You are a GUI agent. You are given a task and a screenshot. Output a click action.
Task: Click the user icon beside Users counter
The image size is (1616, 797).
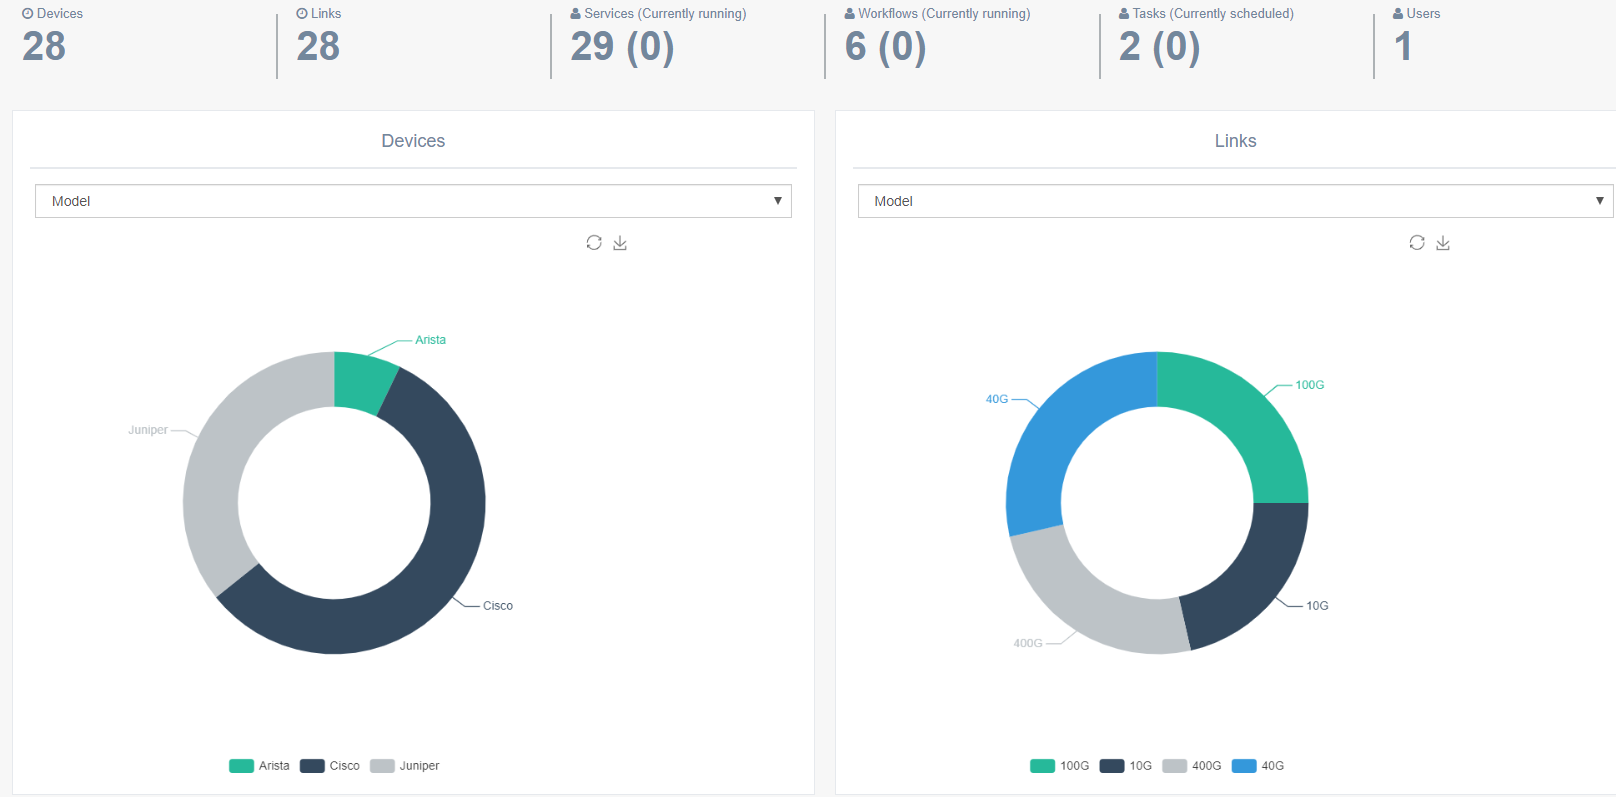pos(1398,14)
